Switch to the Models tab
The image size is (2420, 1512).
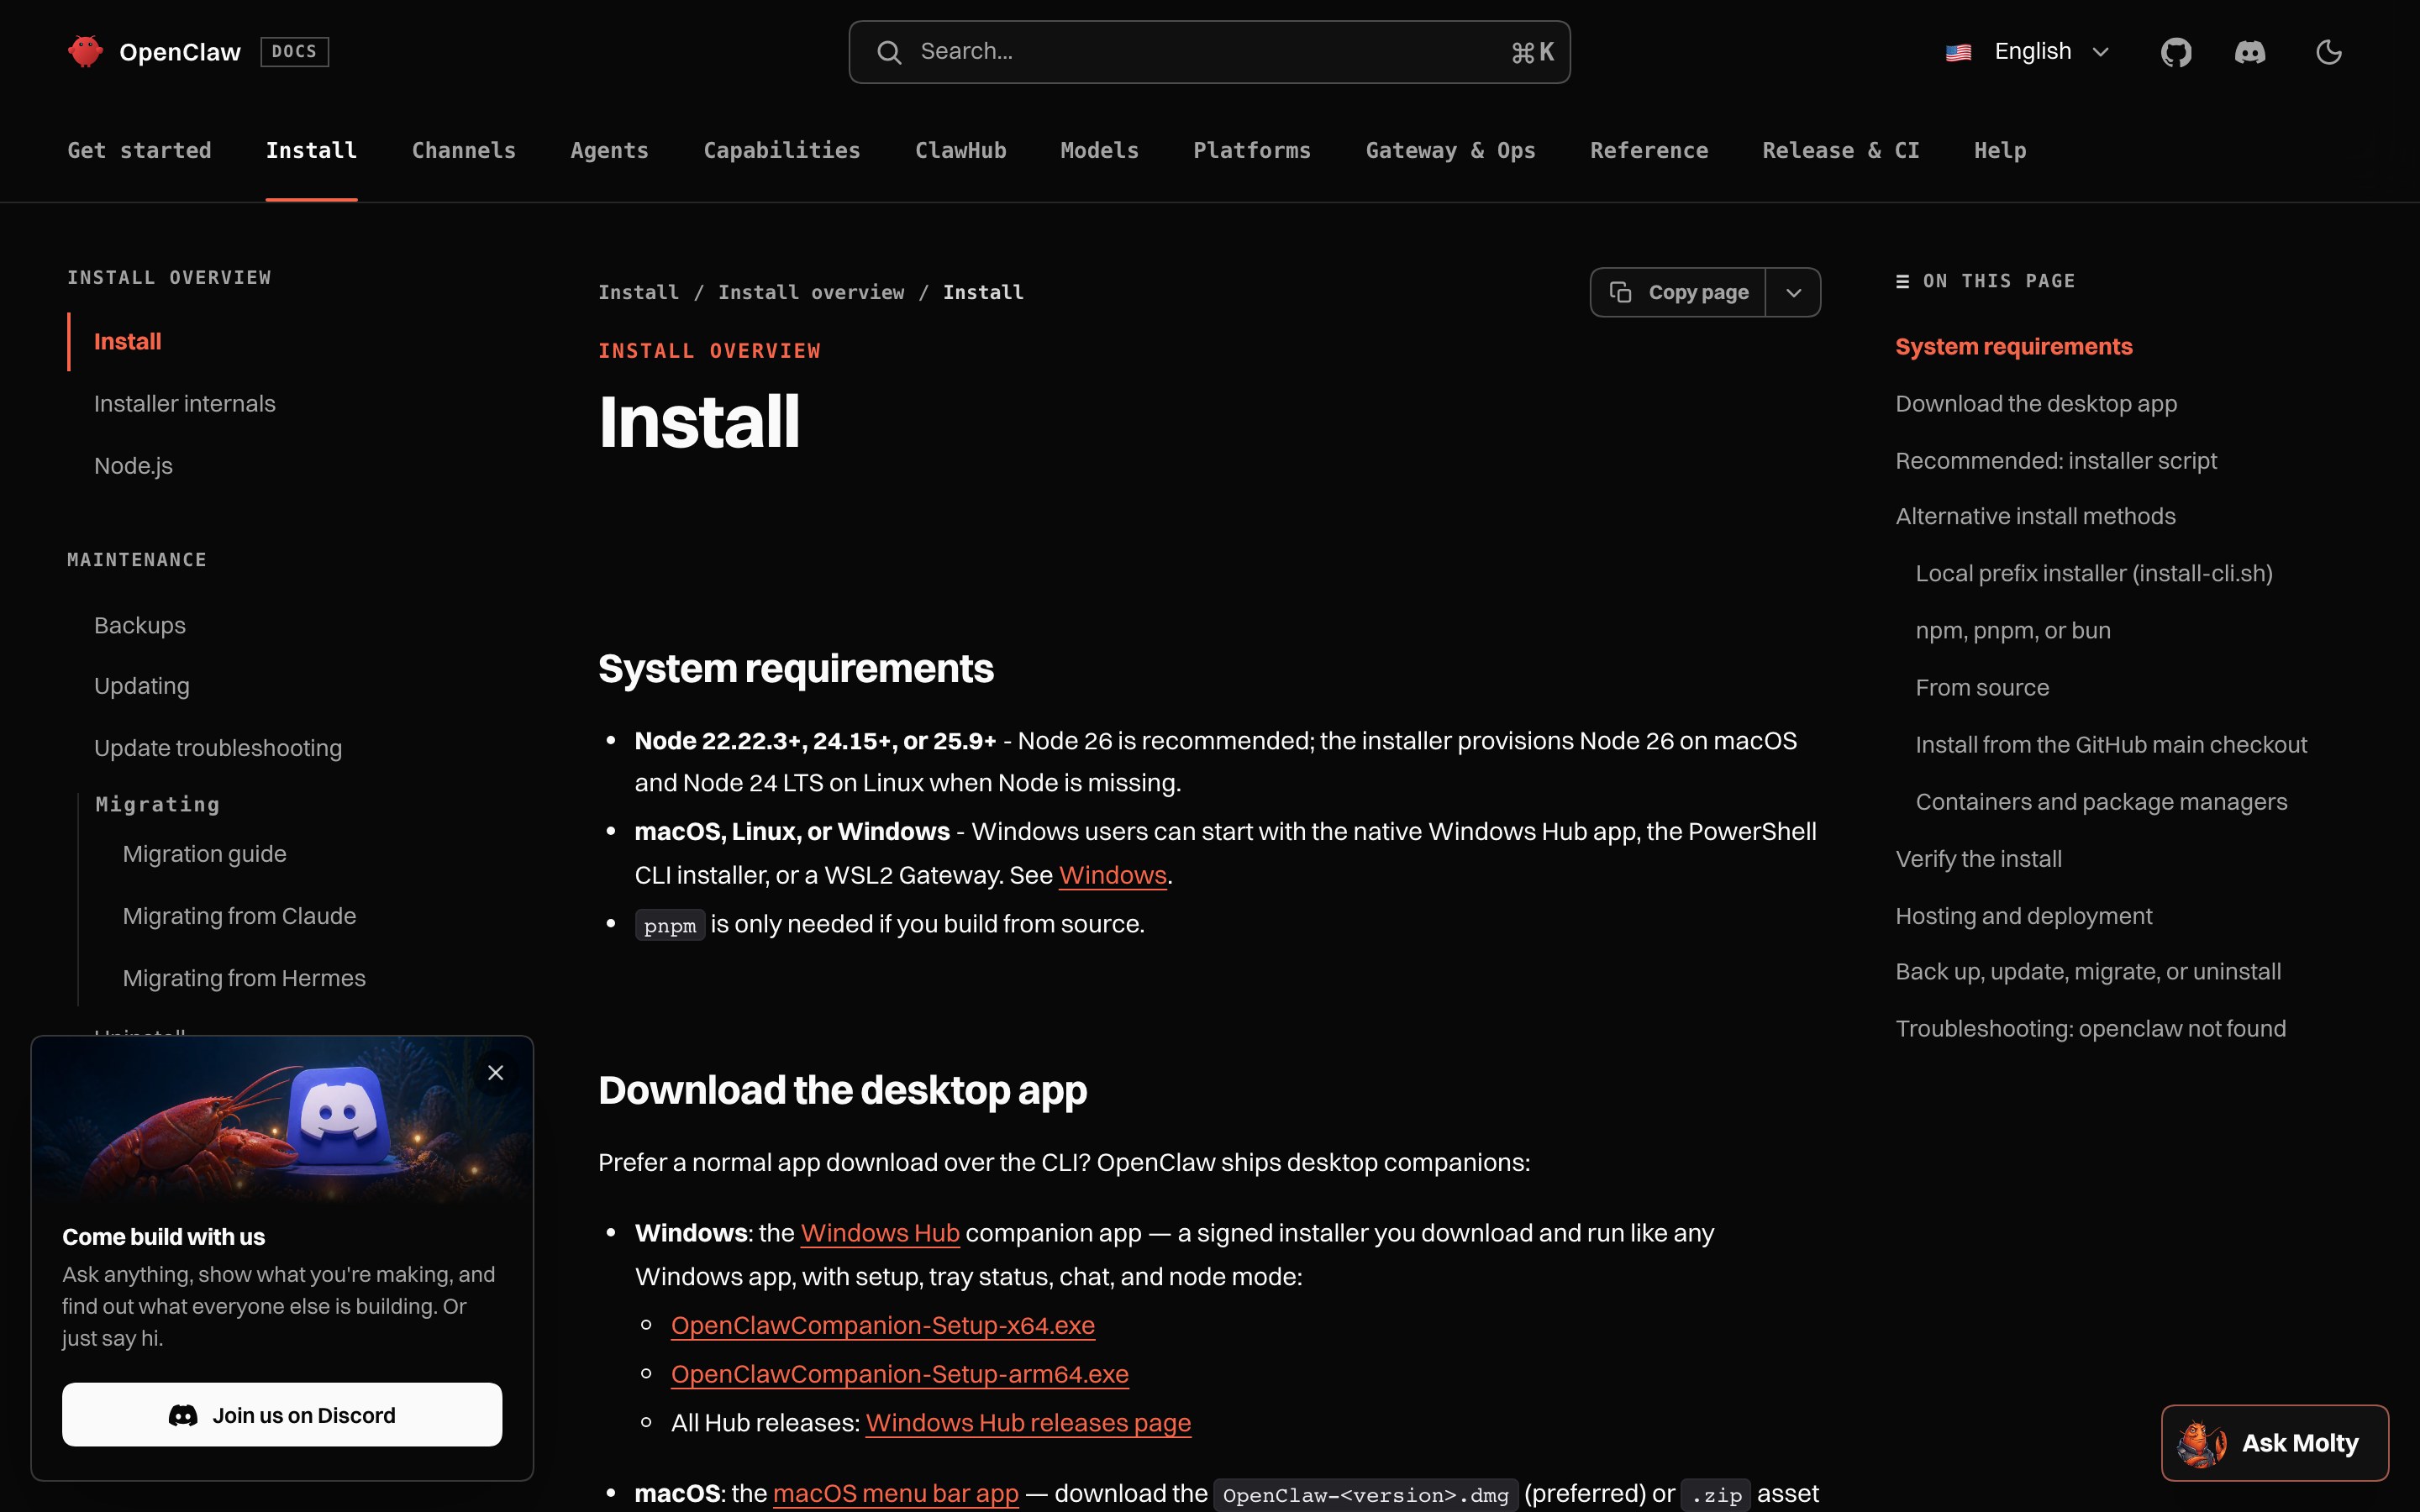(x=1099, y=150)
